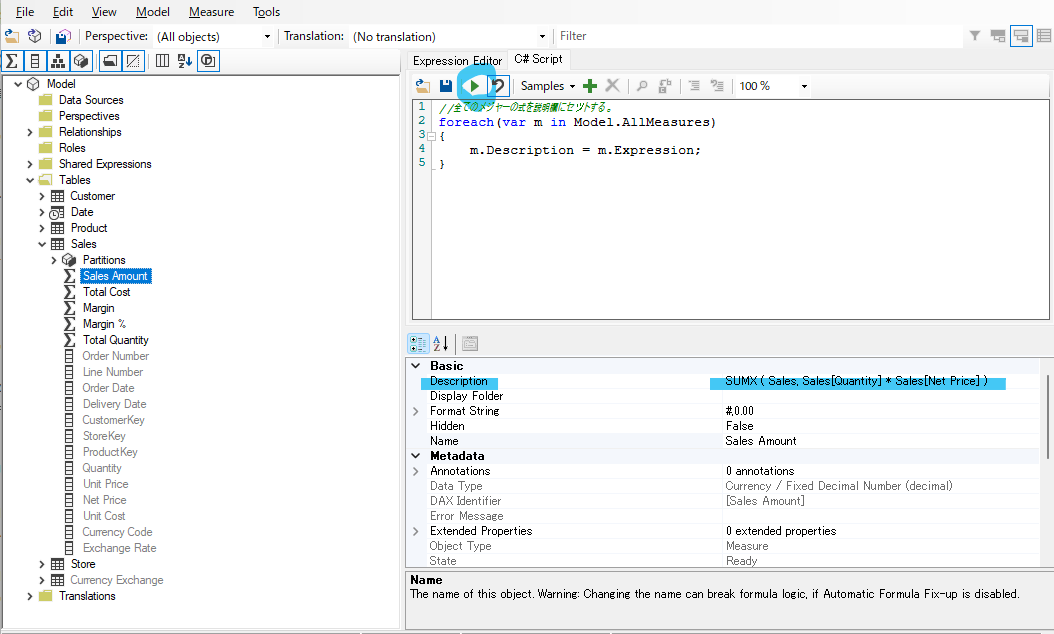Switch to the Expression Editor tab
This screenshot has height=634, width=1054.
tap(457, 61)
